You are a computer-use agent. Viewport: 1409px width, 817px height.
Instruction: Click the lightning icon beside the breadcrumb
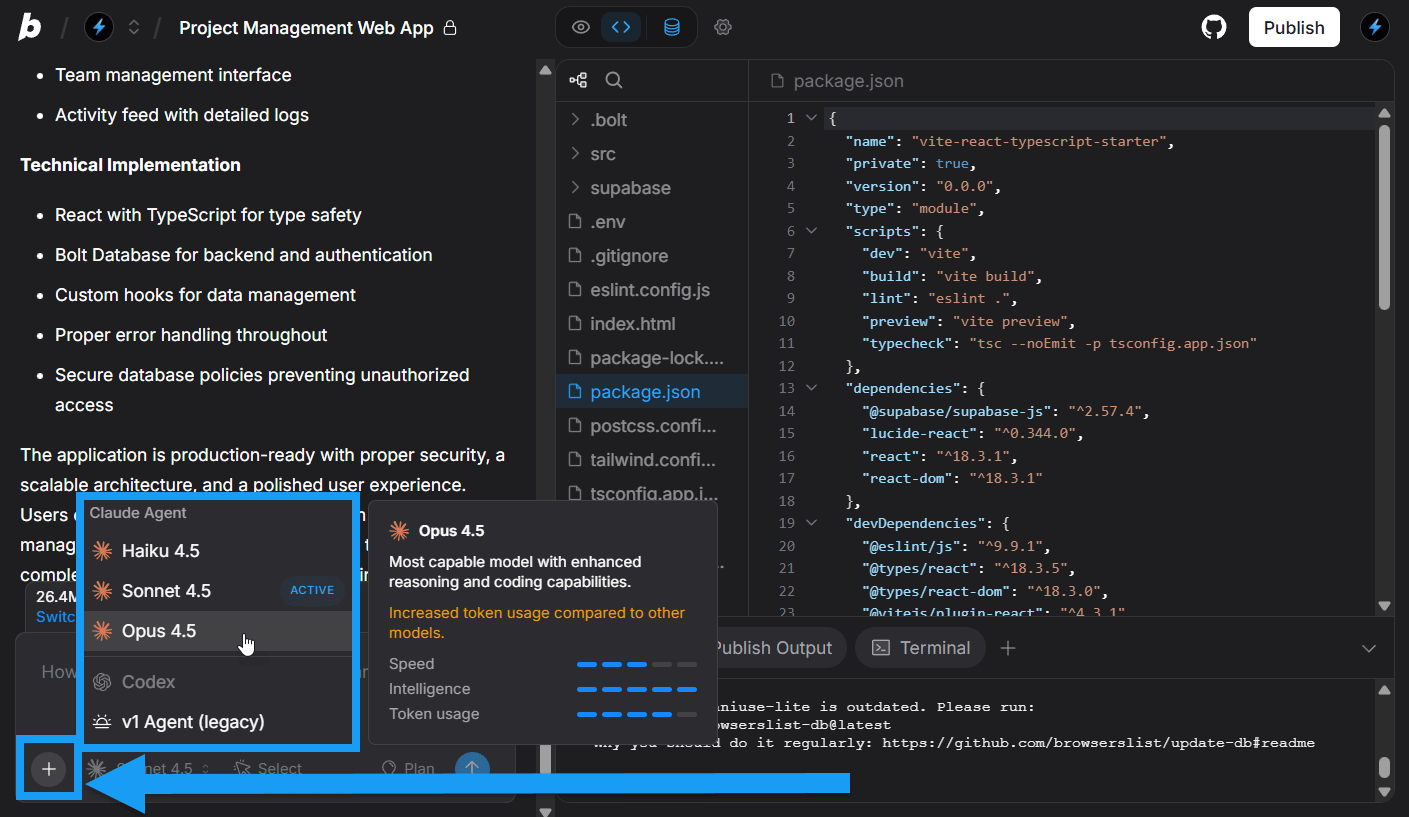point(98,27)
